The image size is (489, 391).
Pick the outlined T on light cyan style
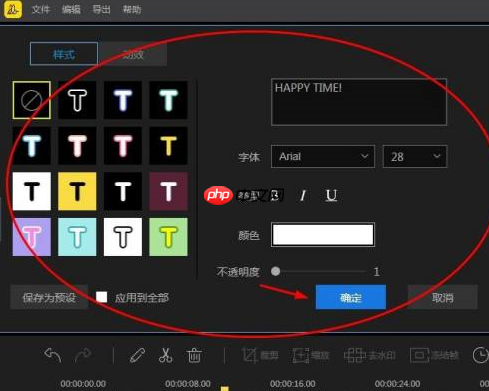77,237
